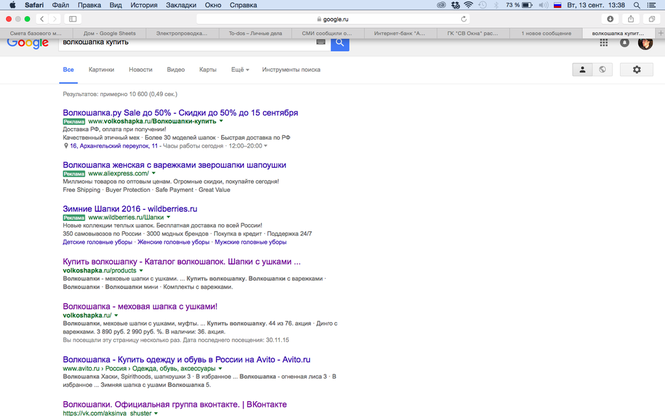The height and width of the screenshot is (416, 665).
Task: Expand dropdown arrow next to vk.com URL
Action: [156, 413]
